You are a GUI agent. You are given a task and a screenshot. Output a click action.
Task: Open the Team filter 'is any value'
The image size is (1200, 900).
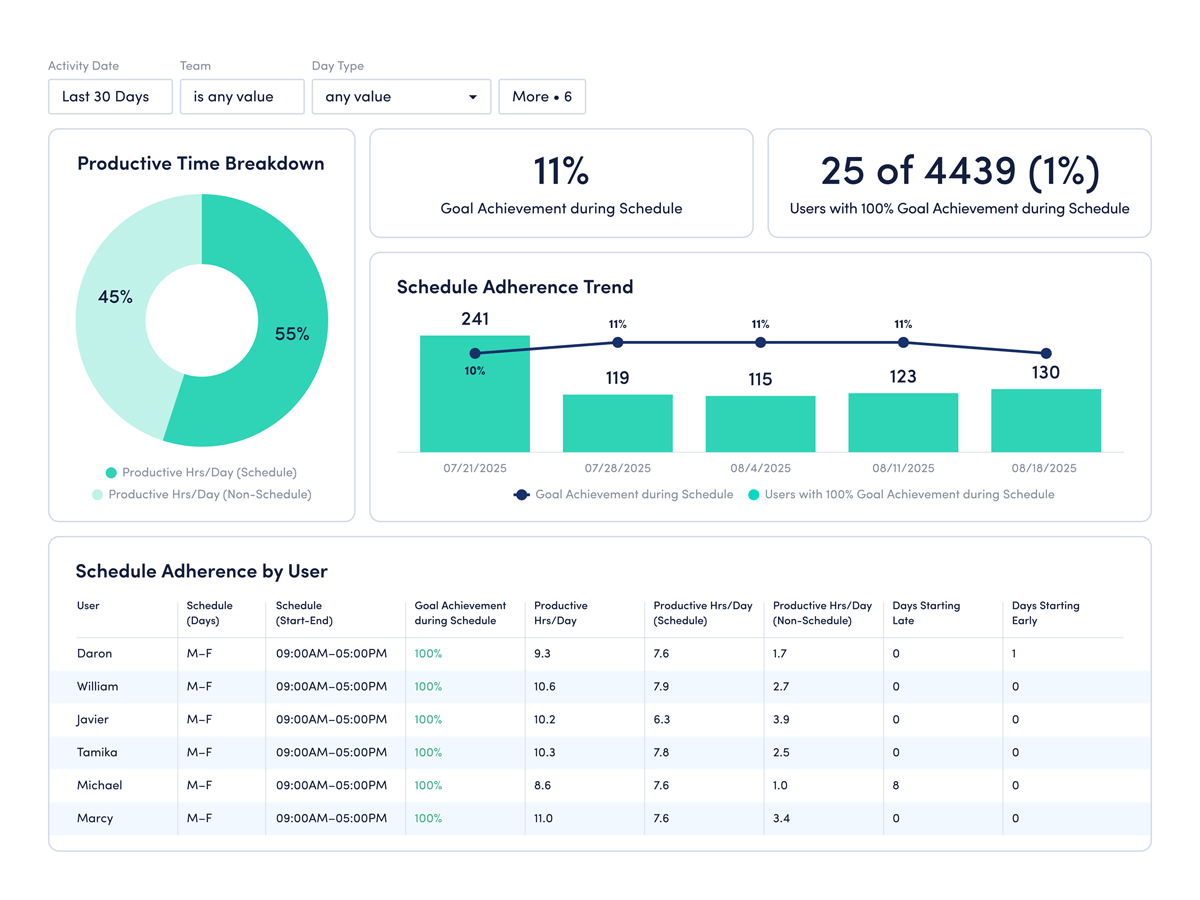pyautogui.click(x=242, y=97)
